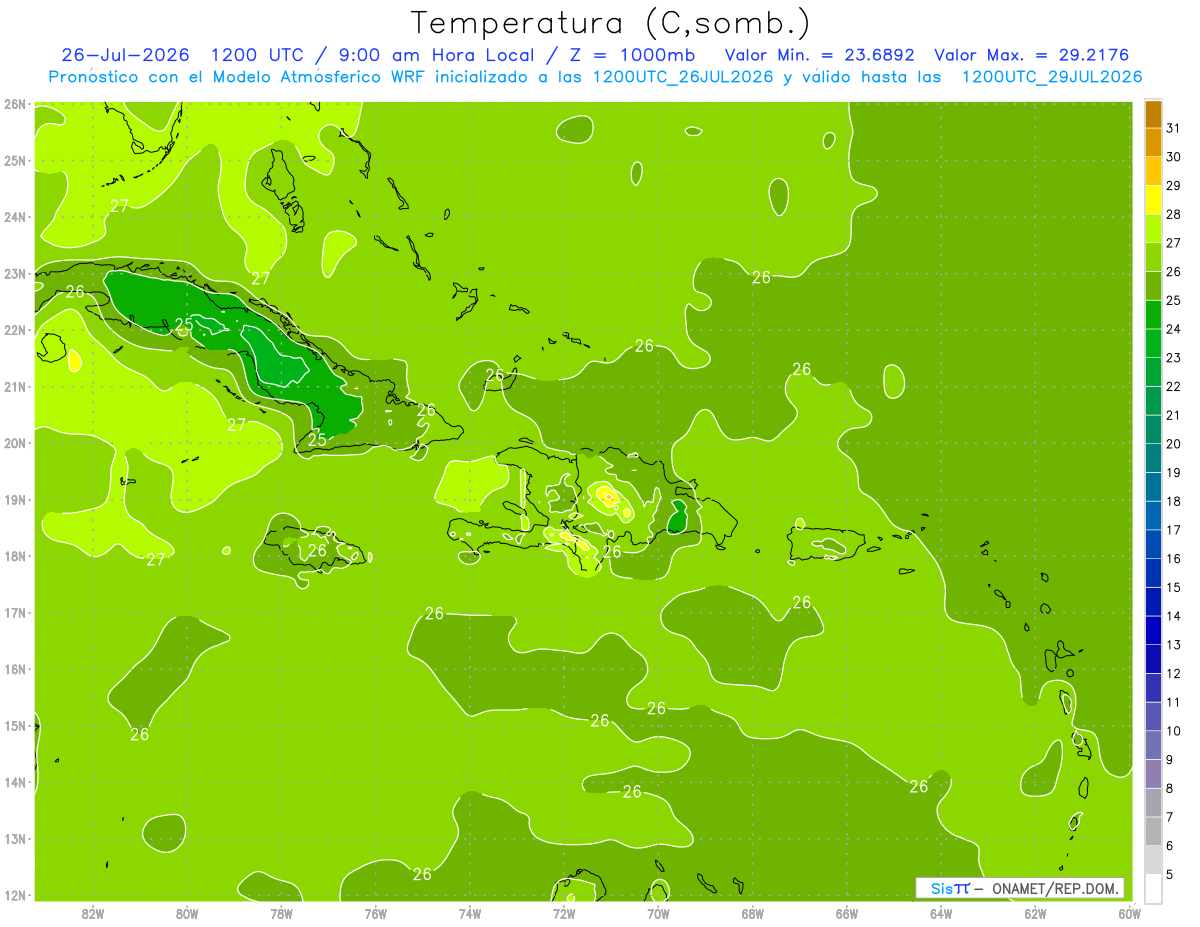This screenshot has width=1200, height=927.
Task: Click the '1200 UTC' time in the header
Action: [258, 55]
